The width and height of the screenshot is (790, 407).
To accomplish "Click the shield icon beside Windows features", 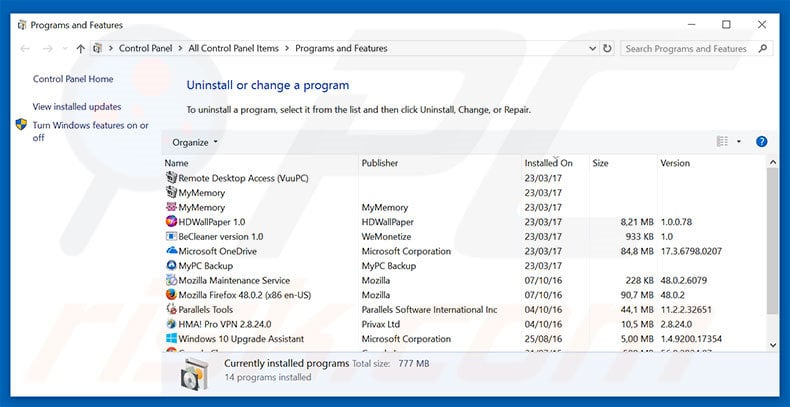I will (21, 124).
